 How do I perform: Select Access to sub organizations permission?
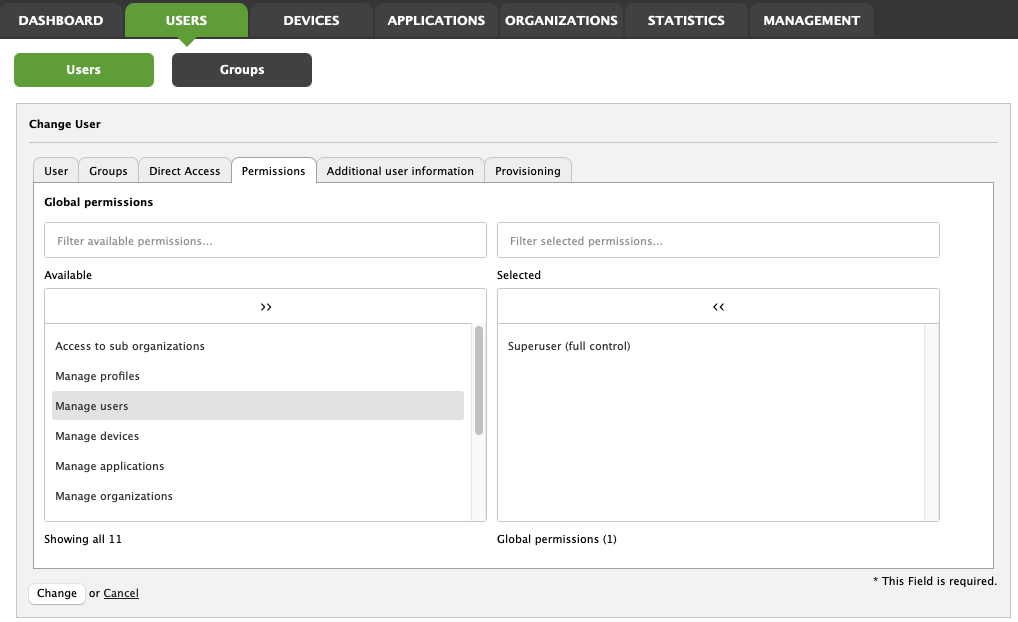pos(130,346)
